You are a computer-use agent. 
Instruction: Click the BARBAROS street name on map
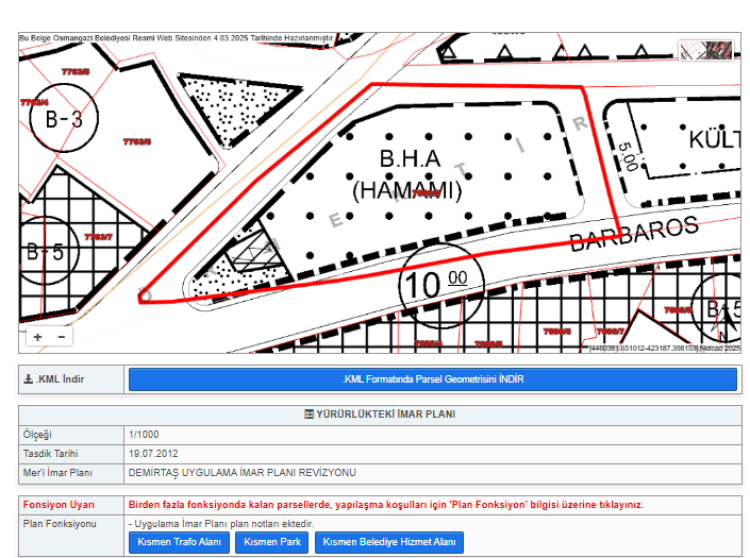[633, 233]
